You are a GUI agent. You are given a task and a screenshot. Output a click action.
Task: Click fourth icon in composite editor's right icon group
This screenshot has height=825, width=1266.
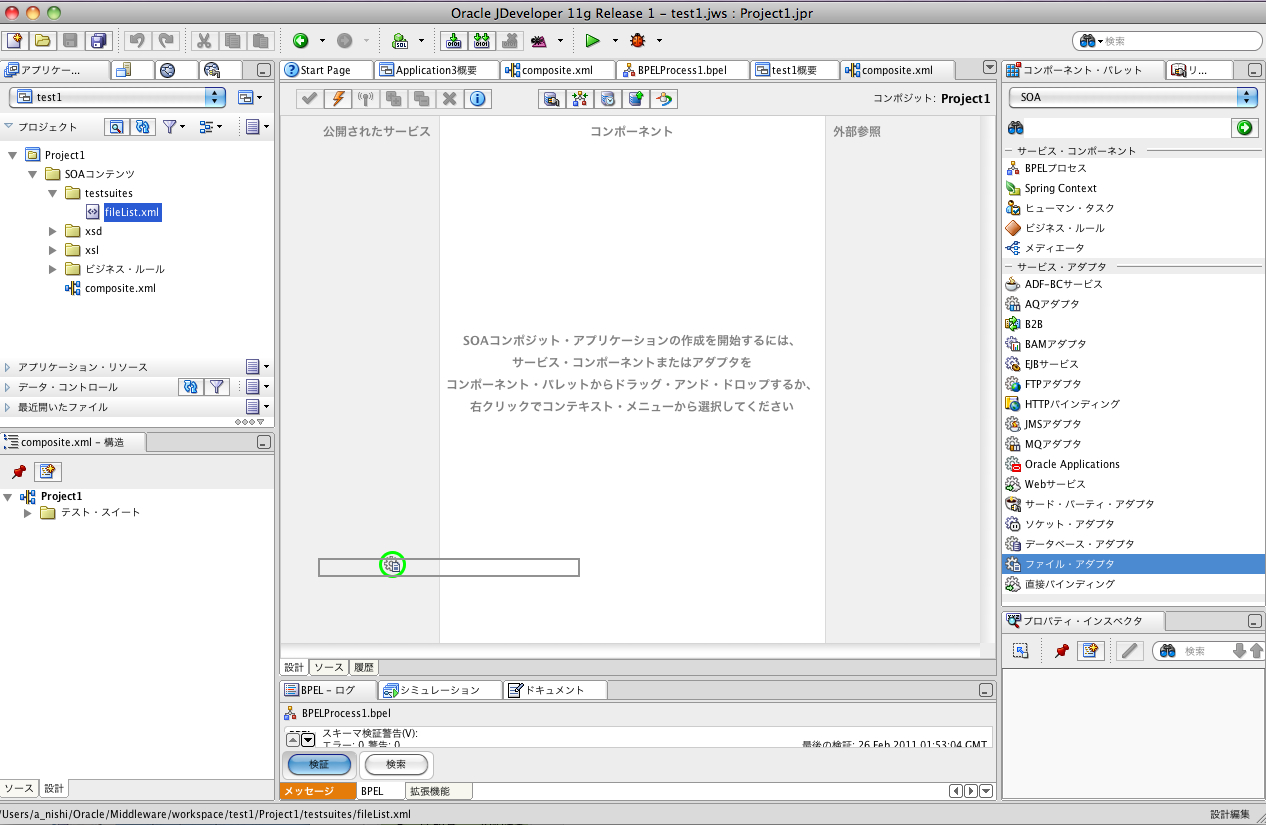[x=636, y=98]
